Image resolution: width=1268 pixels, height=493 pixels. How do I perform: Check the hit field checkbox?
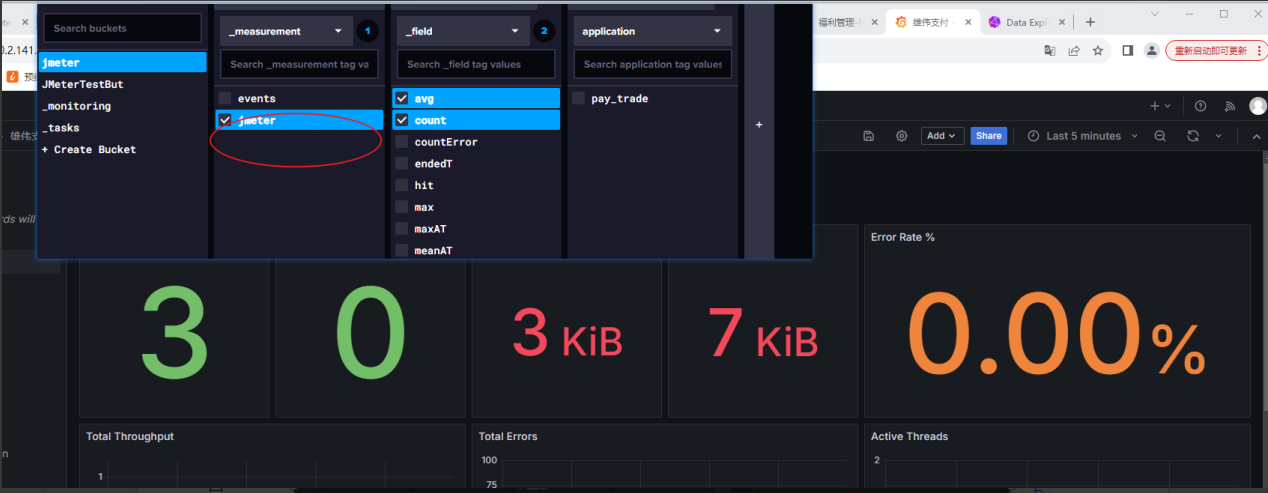pos(401,185)
